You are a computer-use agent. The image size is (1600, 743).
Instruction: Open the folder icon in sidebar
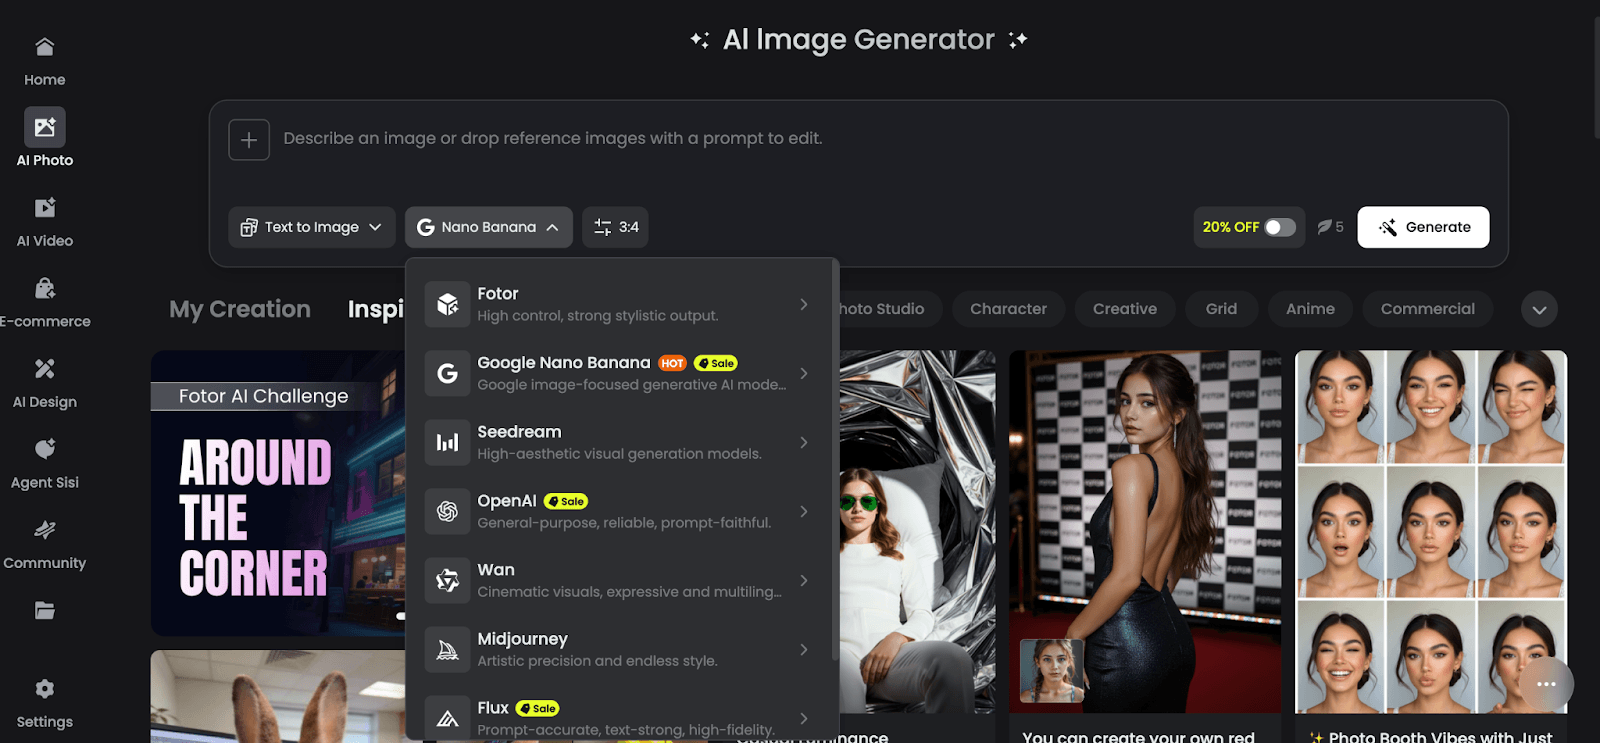(x=45, y=610)
